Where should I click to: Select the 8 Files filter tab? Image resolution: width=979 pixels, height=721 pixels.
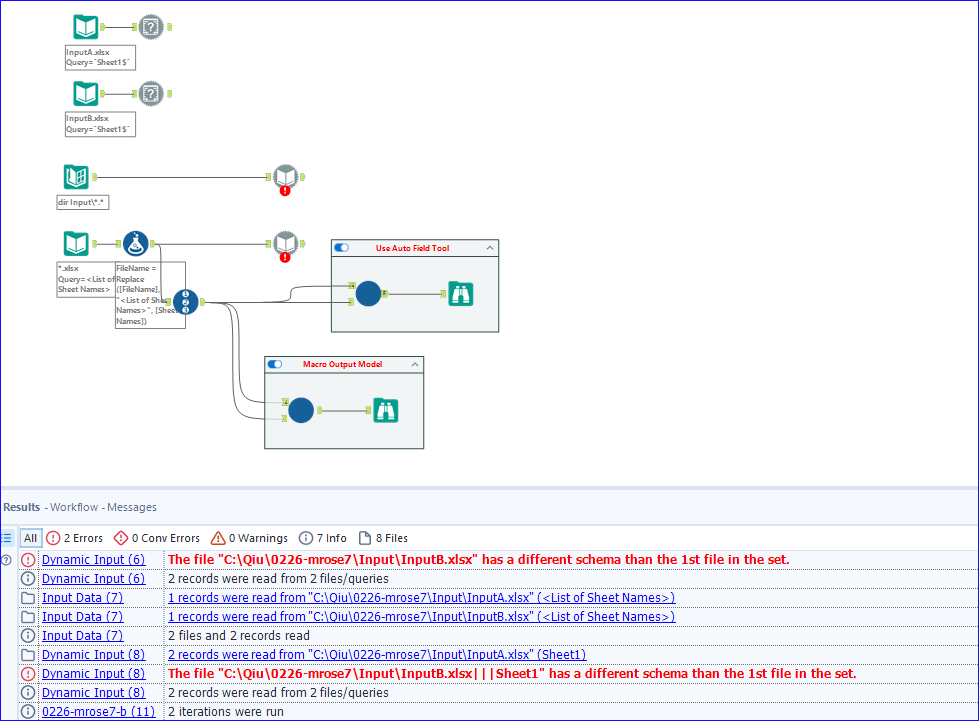(x=383, y=538)
